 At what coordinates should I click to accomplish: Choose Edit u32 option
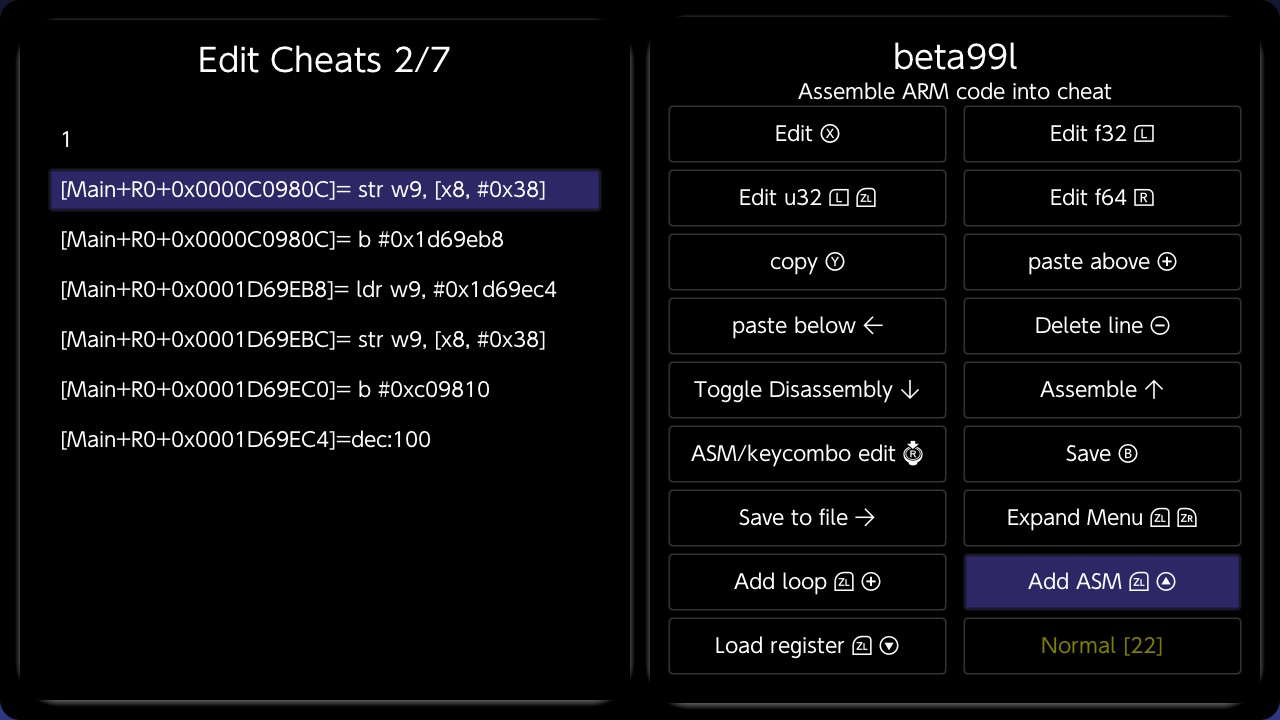807,198
